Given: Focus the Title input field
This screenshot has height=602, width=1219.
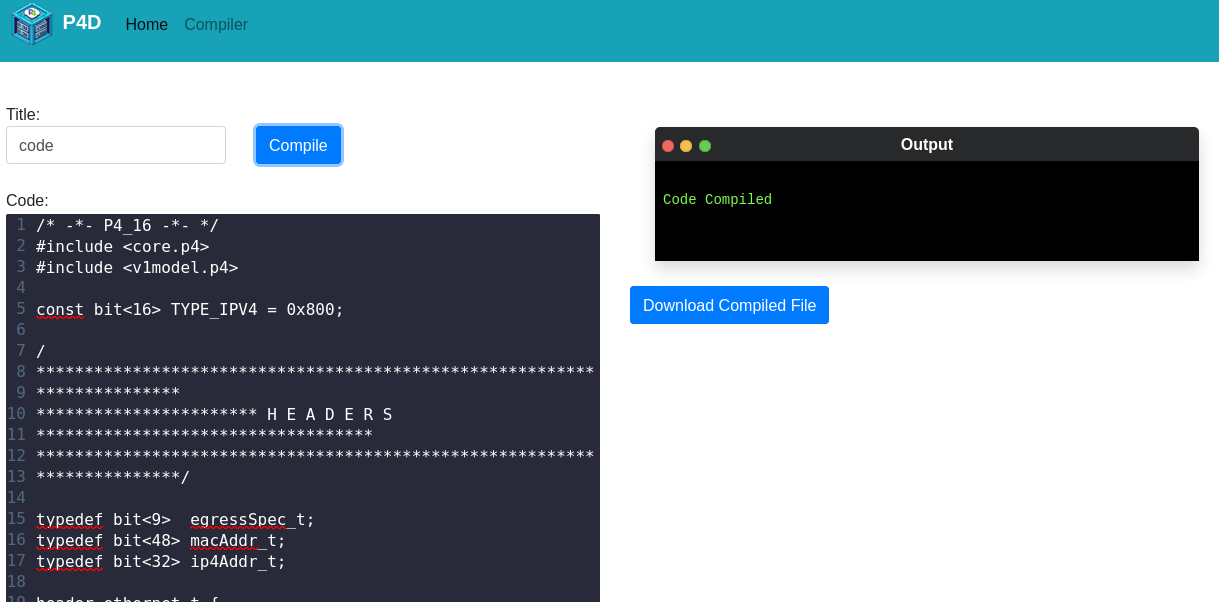Looking at the screenshot, I should coord(116,145).
